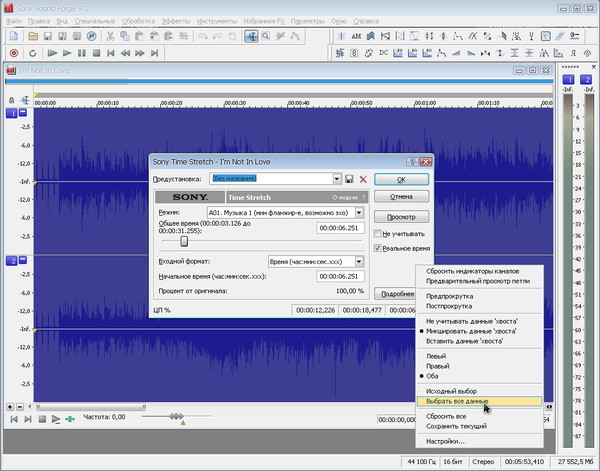Click the OK button

[x=401, y=179]
